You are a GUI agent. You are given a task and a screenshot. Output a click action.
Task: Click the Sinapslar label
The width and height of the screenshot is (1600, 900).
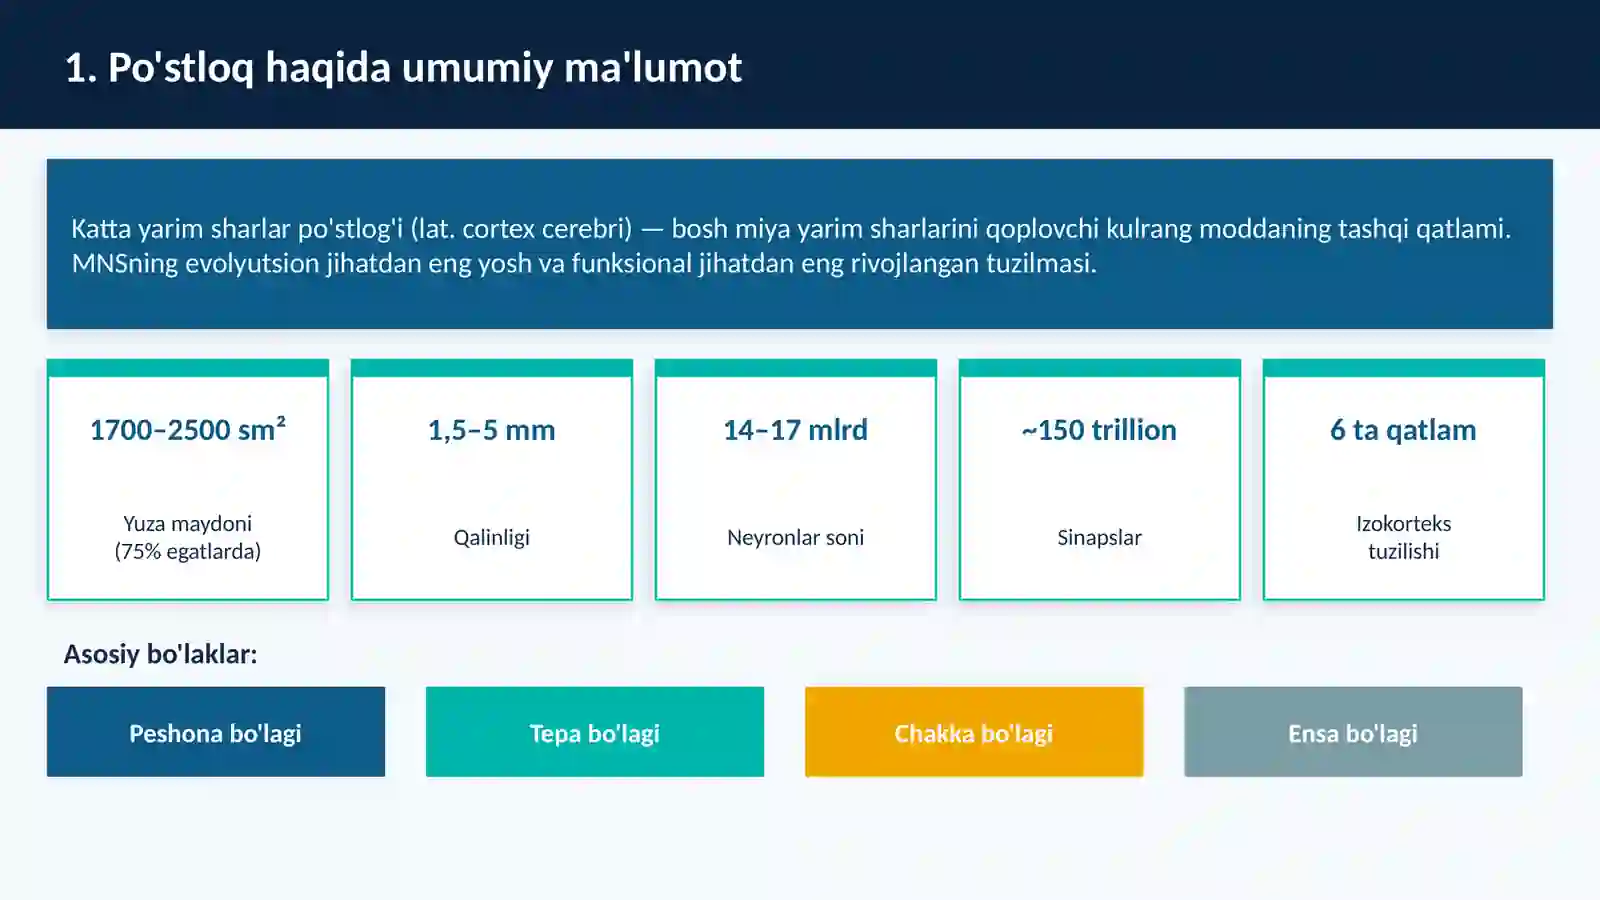1100,538
